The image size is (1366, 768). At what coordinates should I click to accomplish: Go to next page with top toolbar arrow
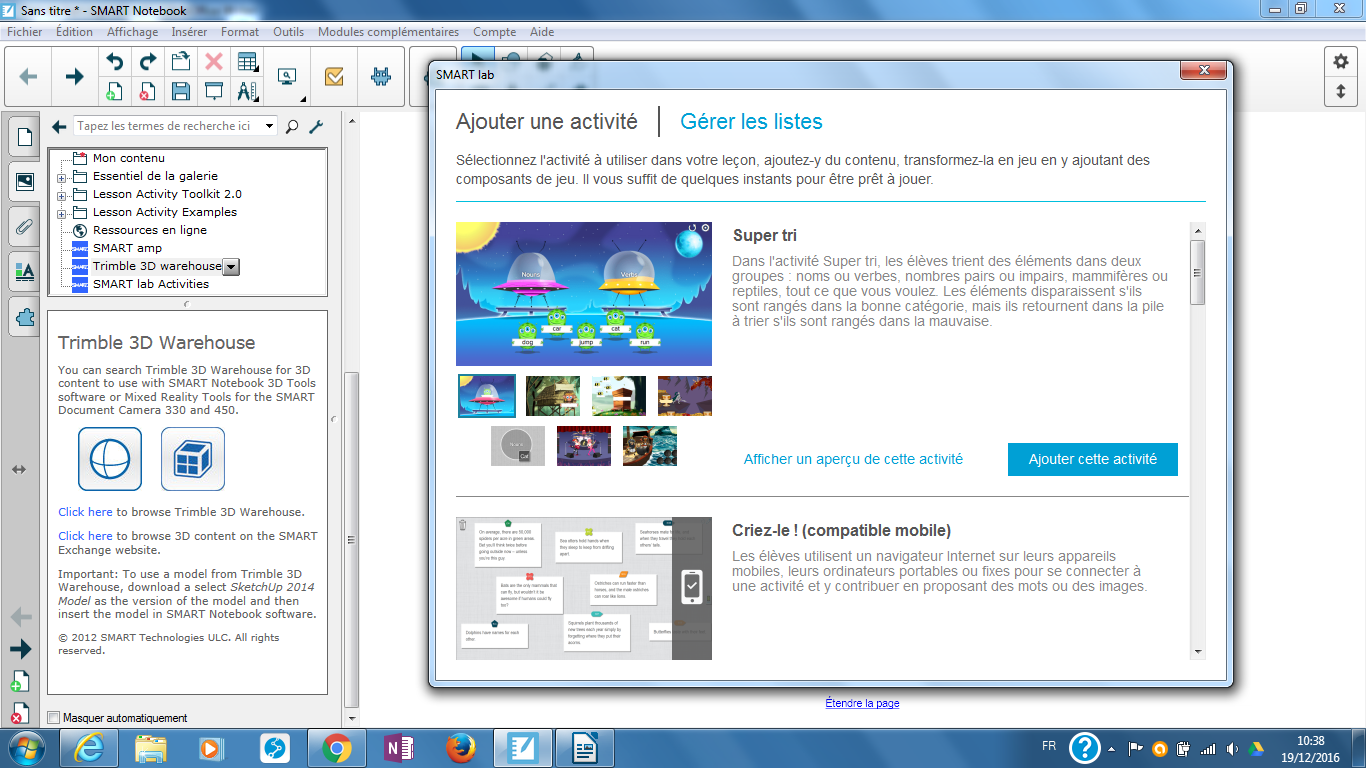[x=74, y=76]
